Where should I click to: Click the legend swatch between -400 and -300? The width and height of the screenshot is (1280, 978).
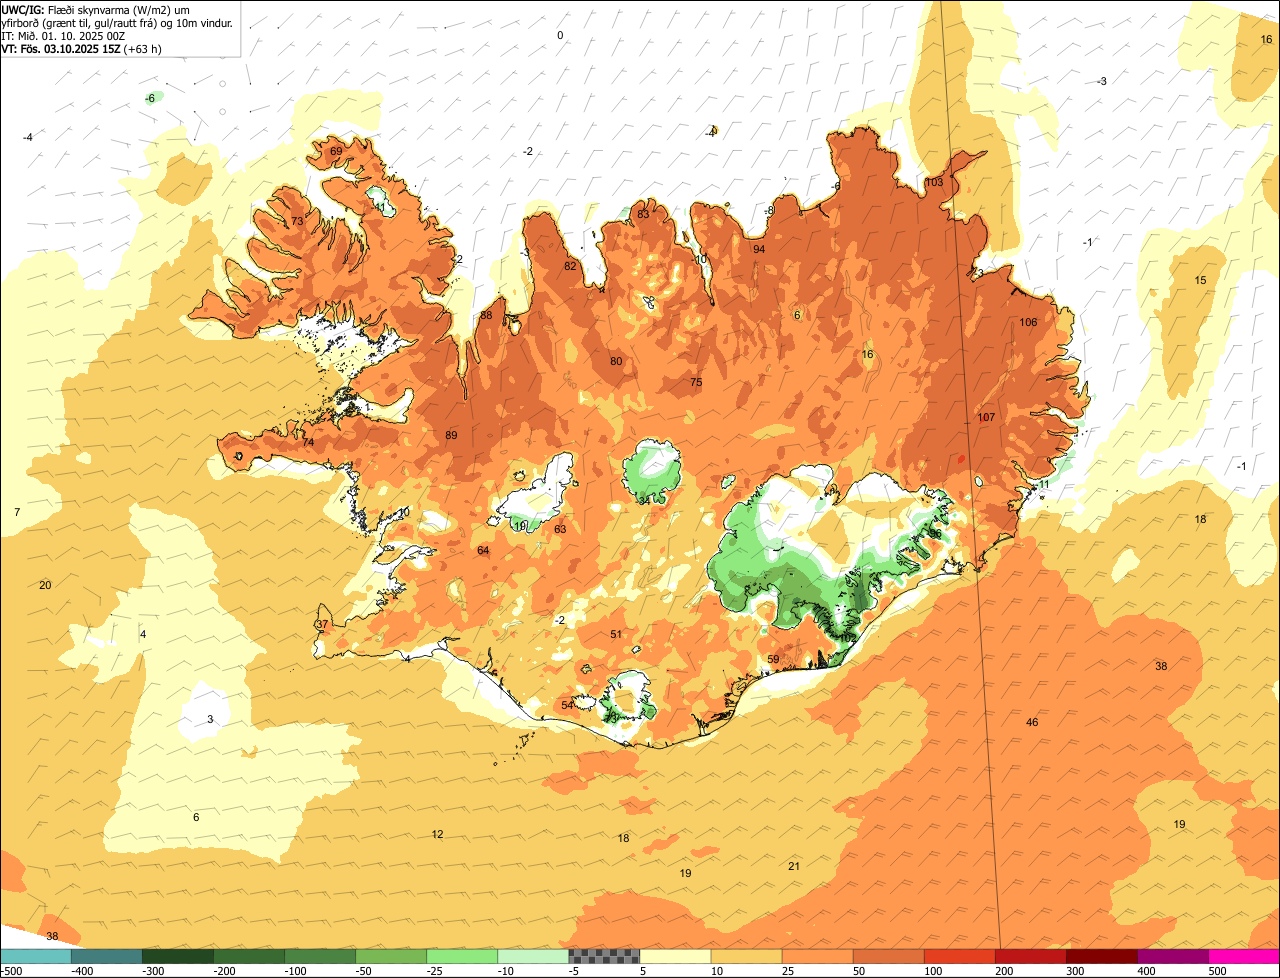tap(107, 956)
